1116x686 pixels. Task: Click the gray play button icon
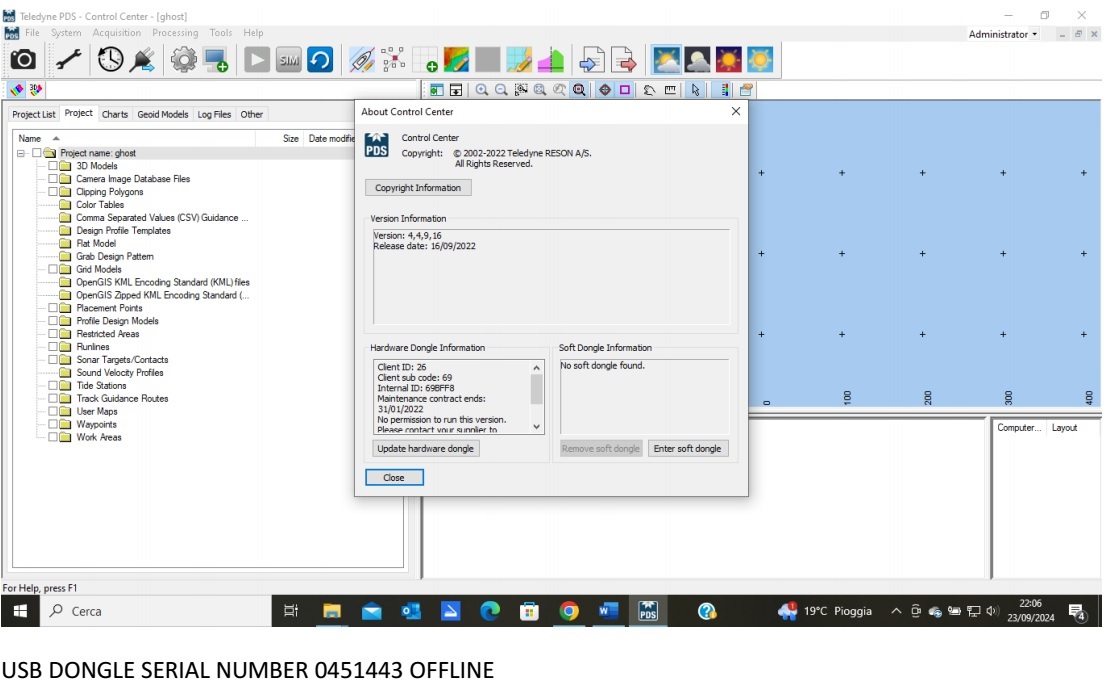coord(258,61)
